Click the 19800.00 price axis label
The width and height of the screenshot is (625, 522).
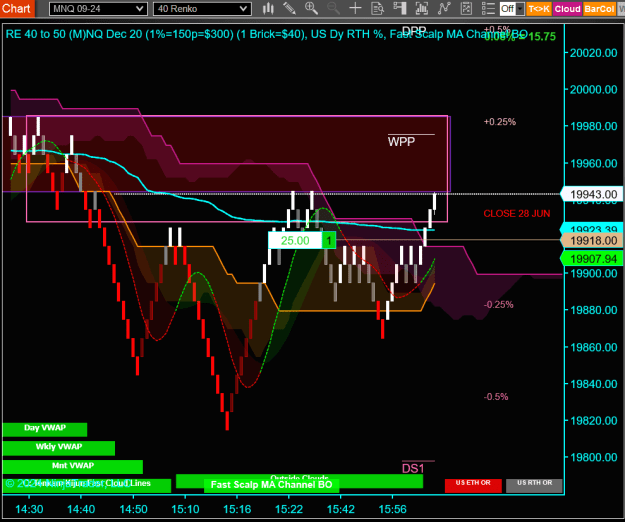(x=594, y=457)
